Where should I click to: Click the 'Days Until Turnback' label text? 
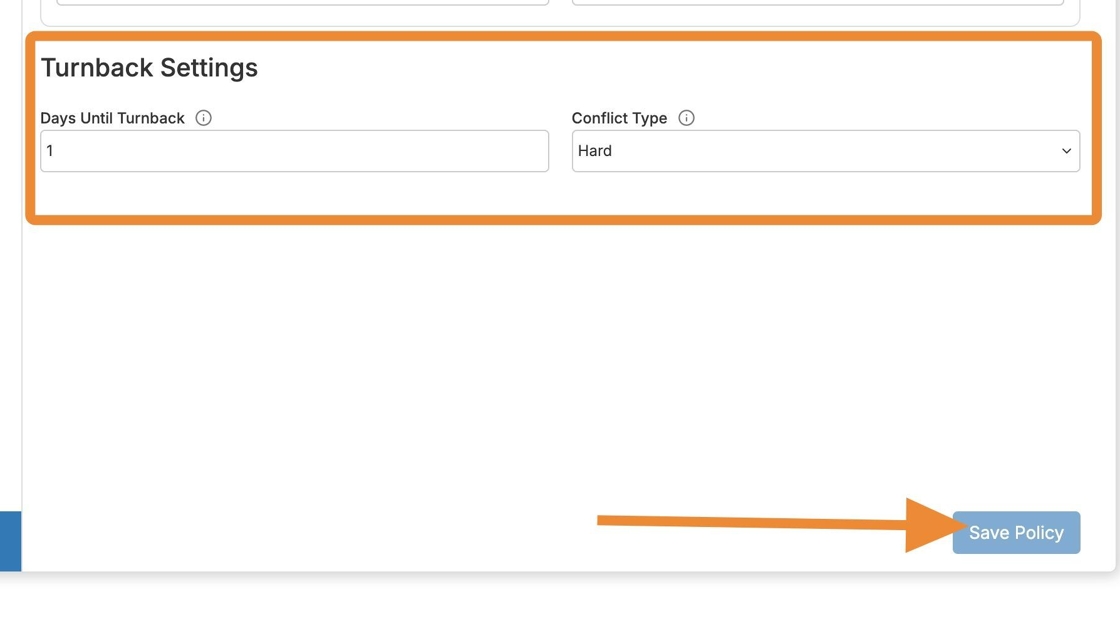112,118
